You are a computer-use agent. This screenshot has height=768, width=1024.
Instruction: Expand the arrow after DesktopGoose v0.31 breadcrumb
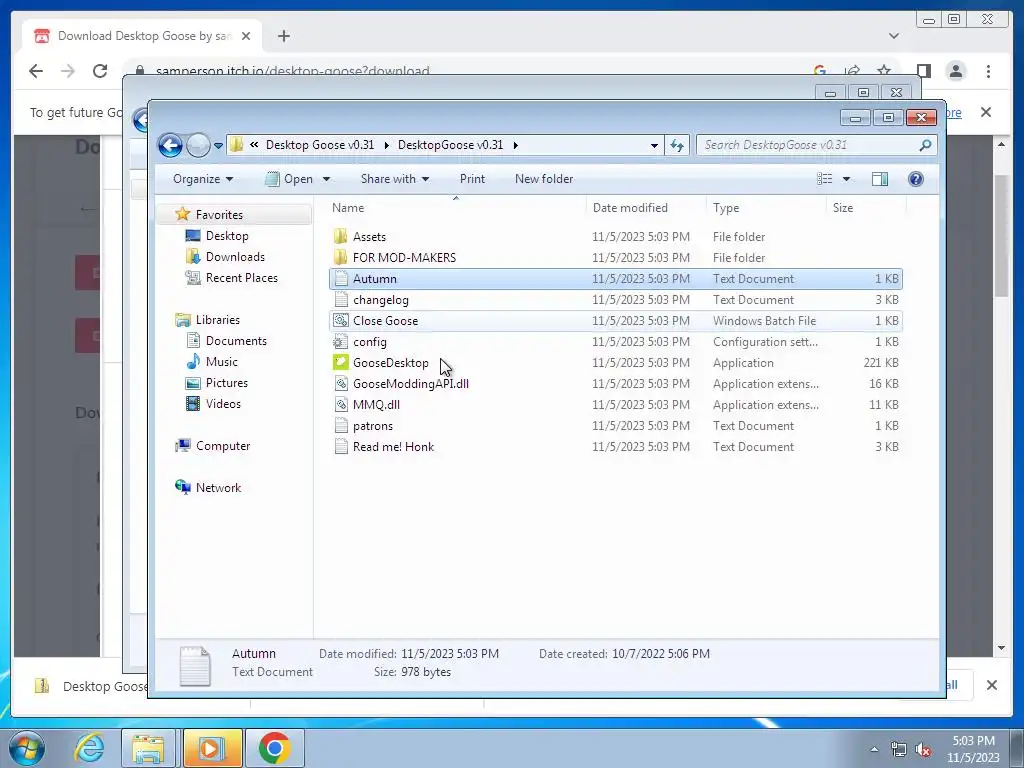tap(515, 145)
